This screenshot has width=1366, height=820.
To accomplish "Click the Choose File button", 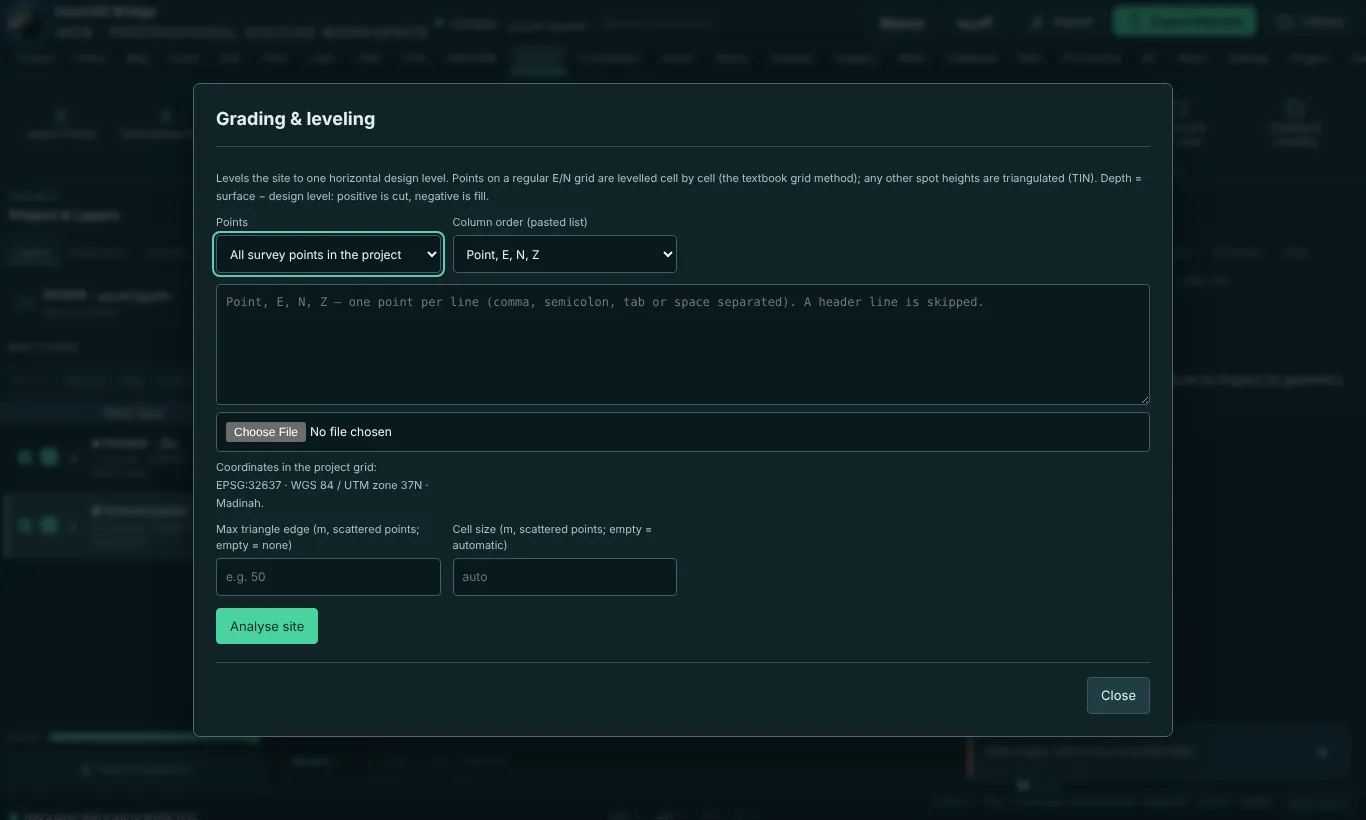I will (266, 432).
